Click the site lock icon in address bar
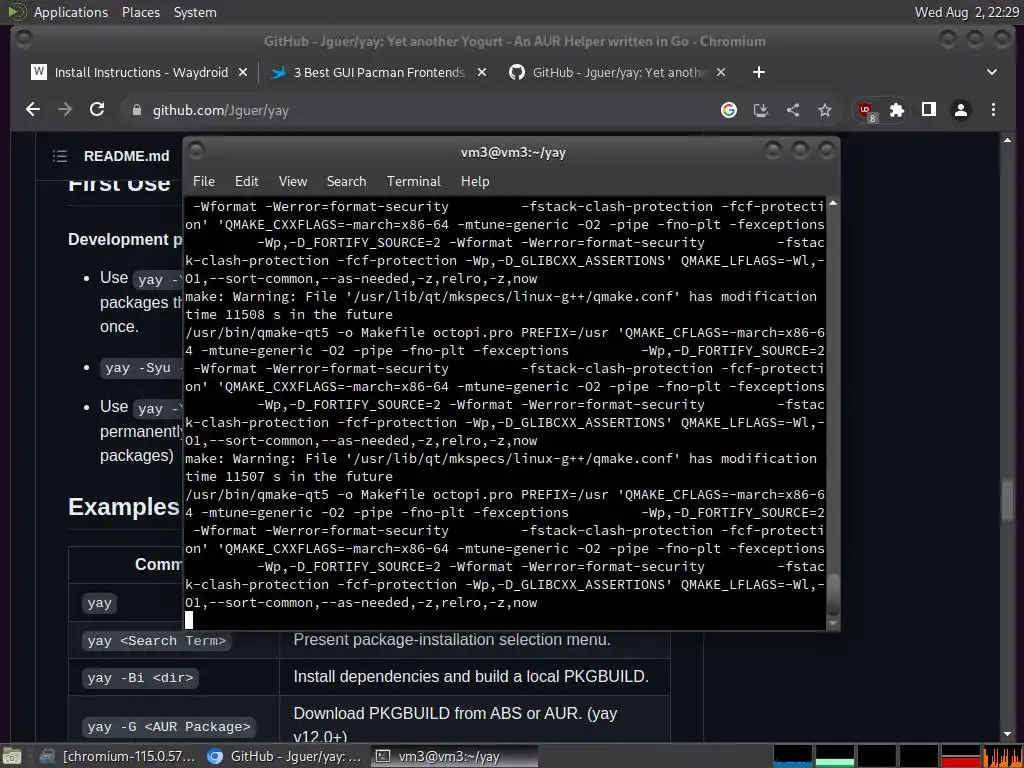 (136, 110)
